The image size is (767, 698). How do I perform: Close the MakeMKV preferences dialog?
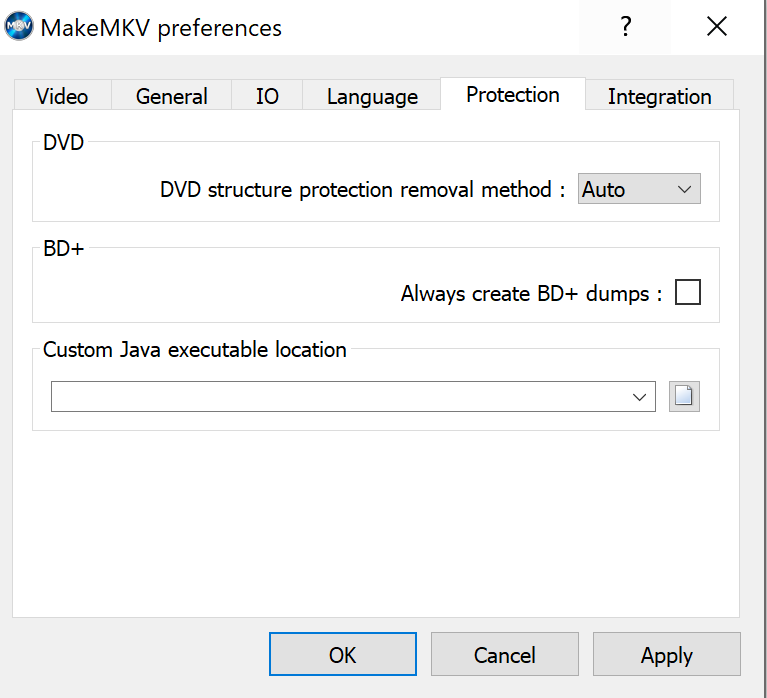(716, 27)
